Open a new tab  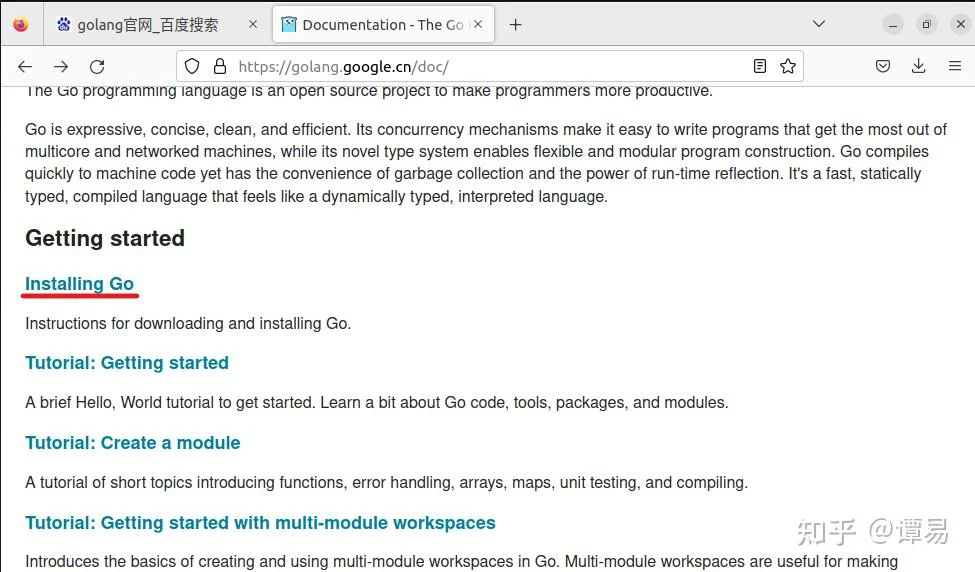(x=515, y=25)
